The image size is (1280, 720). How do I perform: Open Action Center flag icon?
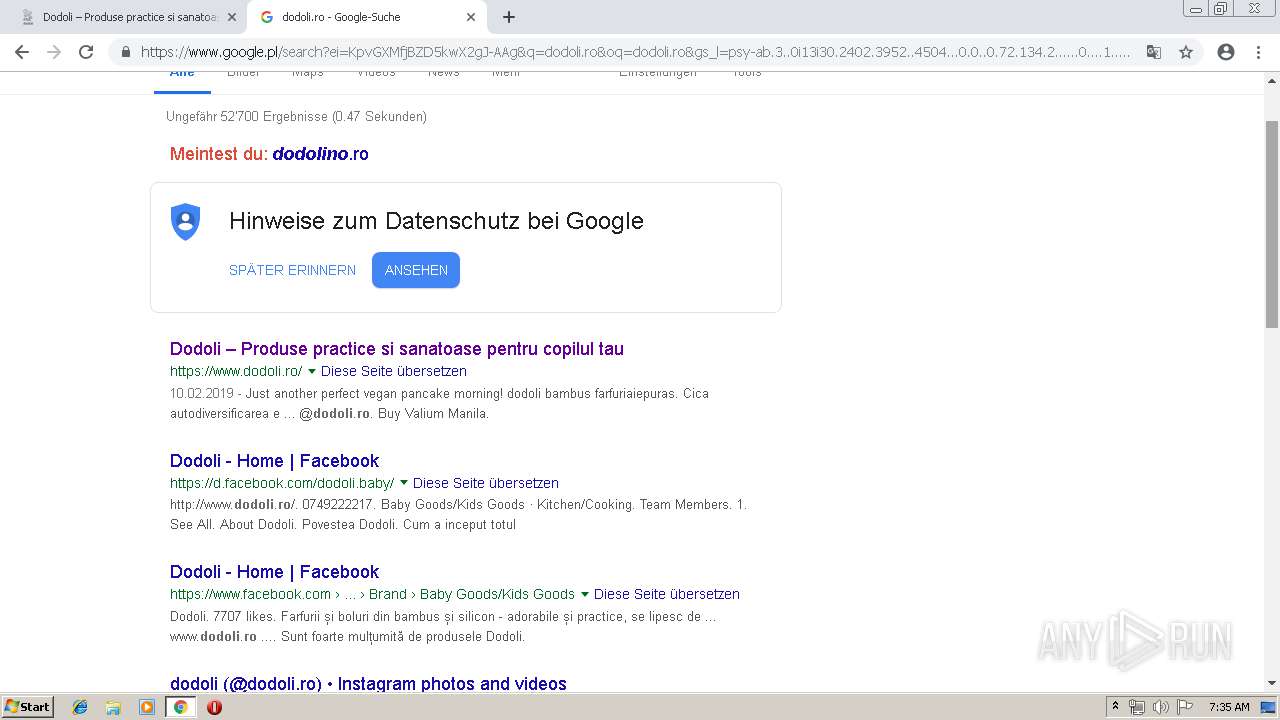tap(1185, 707)
